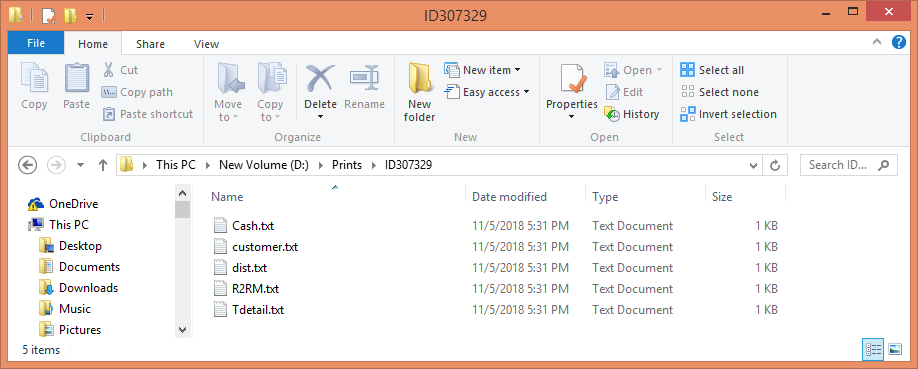918x369 pixels.
Task: Customize Quick Access Toolbar dropdown
Action: 90,16
